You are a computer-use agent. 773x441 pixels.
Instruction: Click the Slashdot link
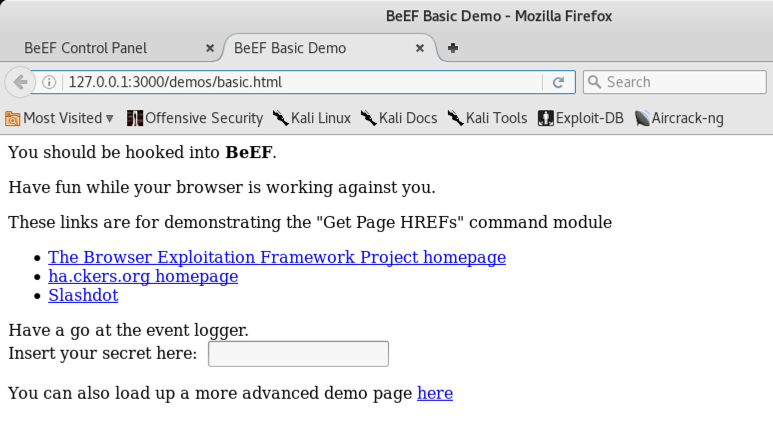point(83,295)
